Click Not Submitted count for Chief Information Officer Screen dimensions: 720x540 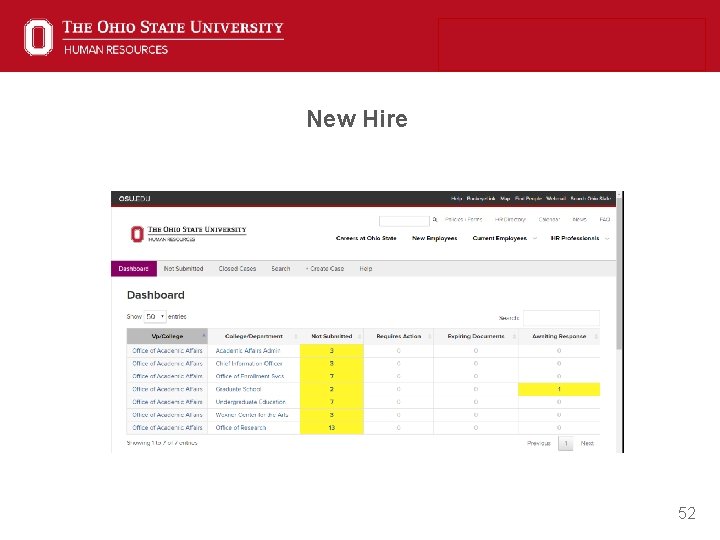click(x=332, y=363)
